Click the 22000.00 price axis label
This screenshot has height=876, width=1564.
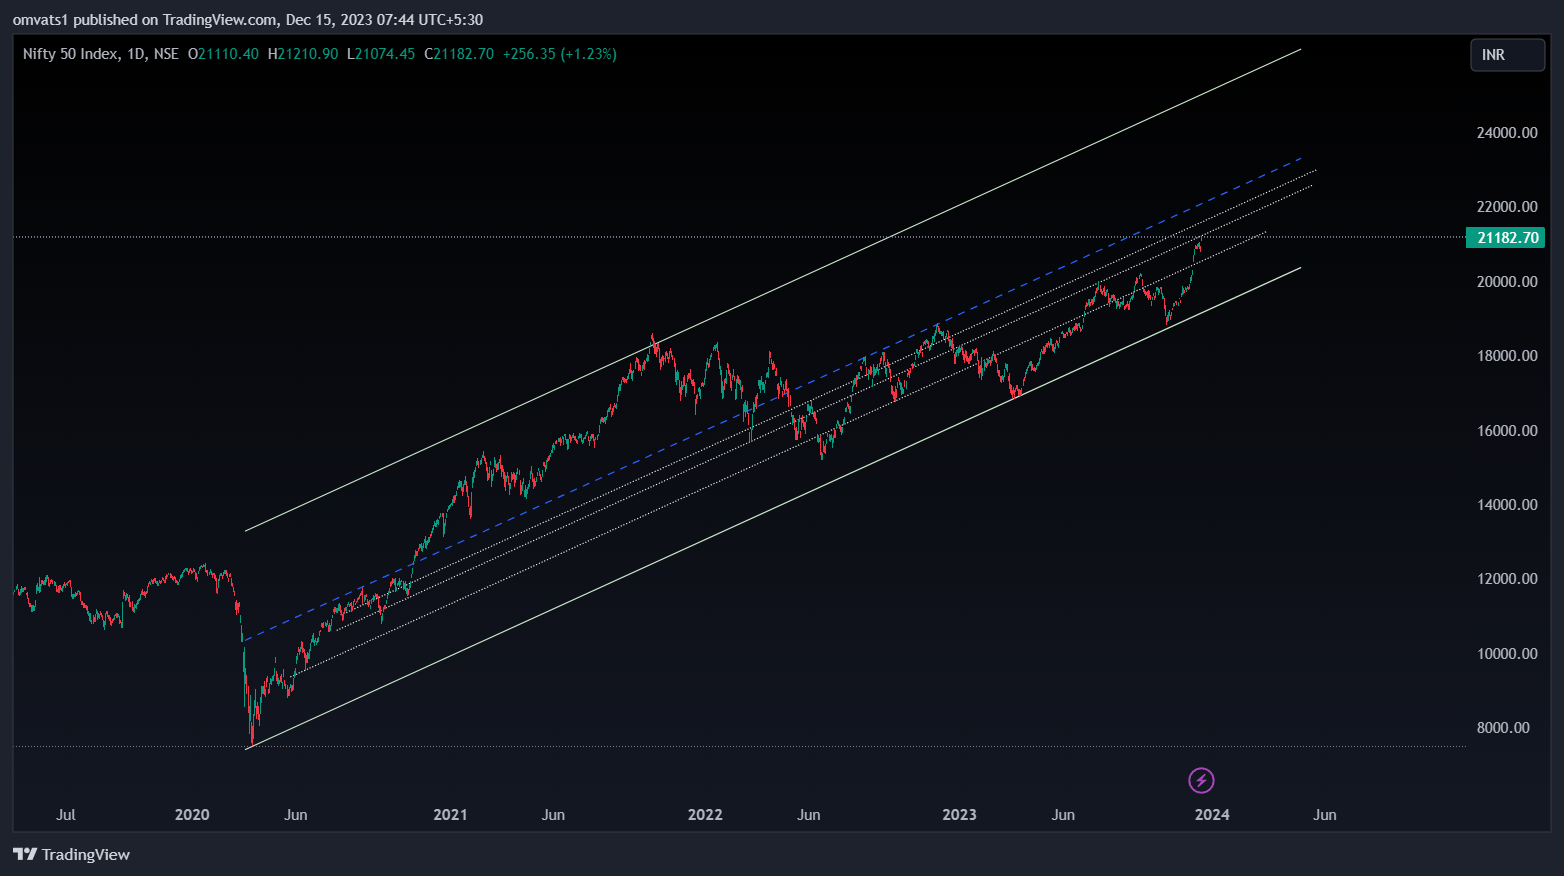pos(1507,207)
